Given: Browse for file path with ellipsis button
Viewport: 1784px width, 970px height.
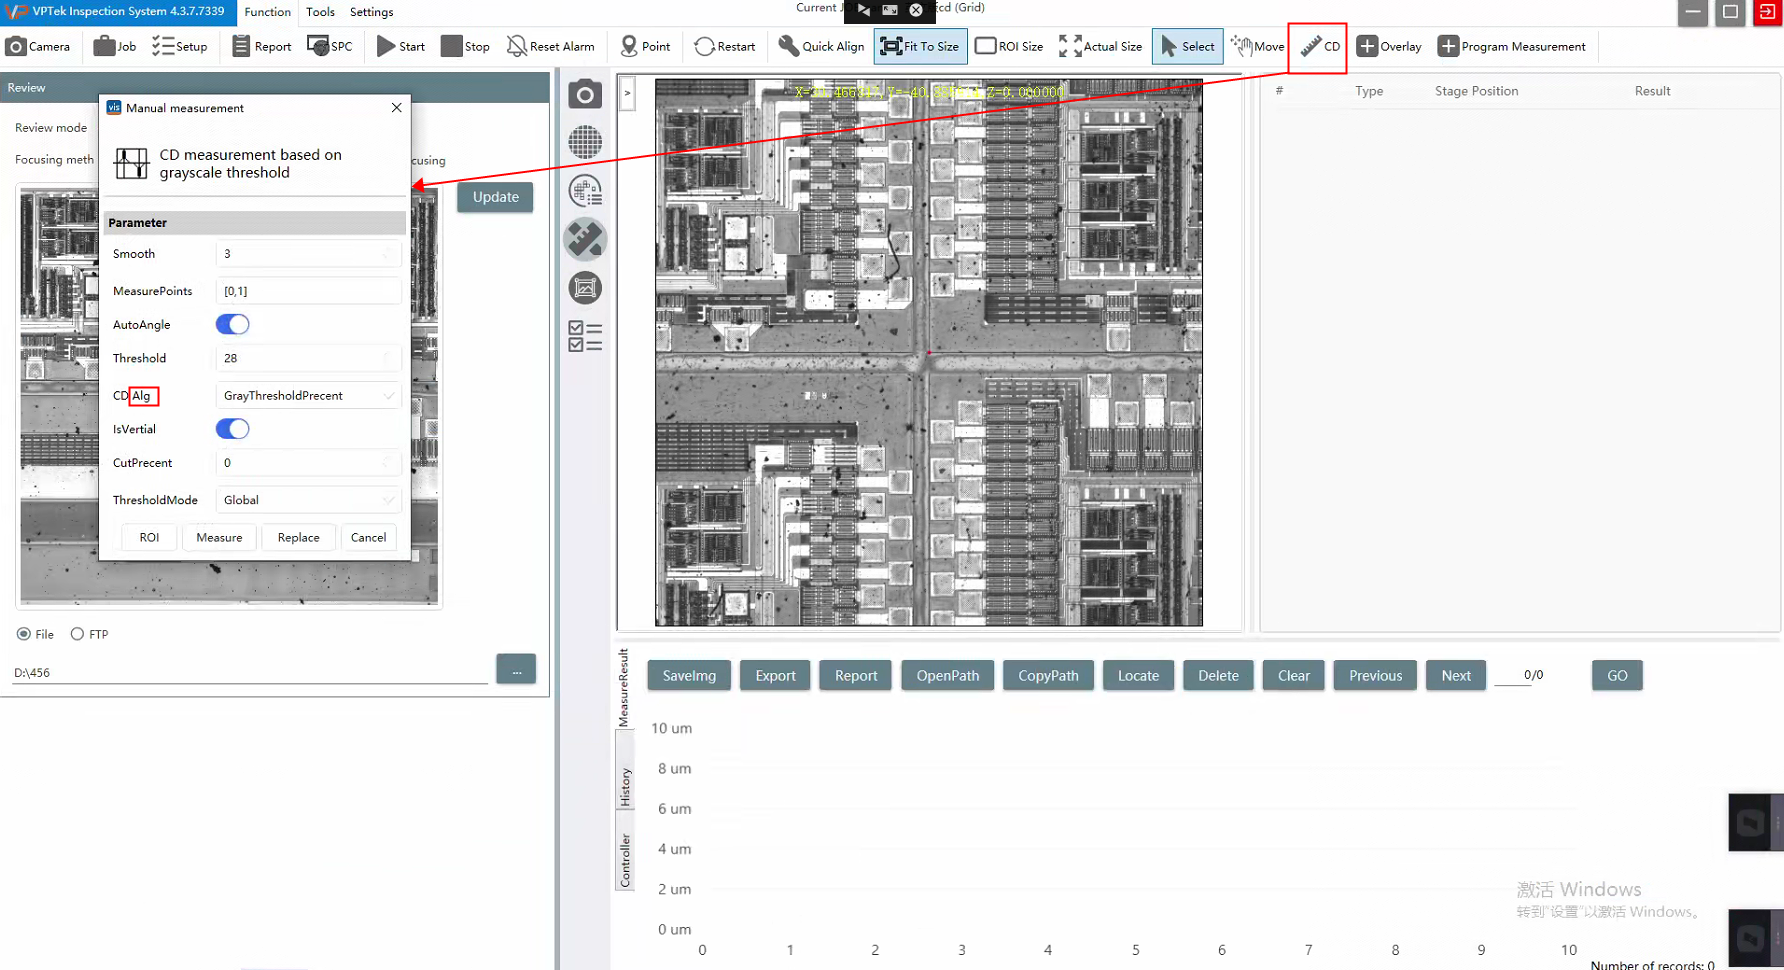Looking at the screenshot, I should 516,669.
